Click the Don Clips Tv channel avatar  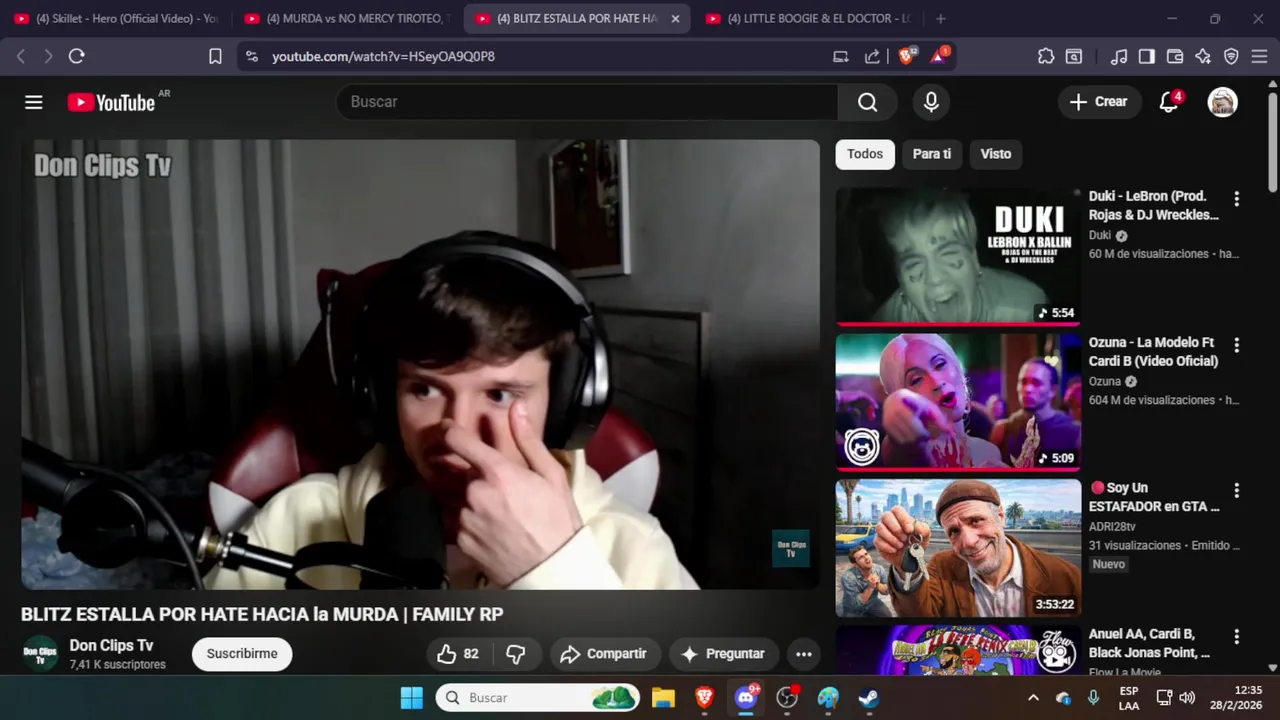(x=41, y=654)
